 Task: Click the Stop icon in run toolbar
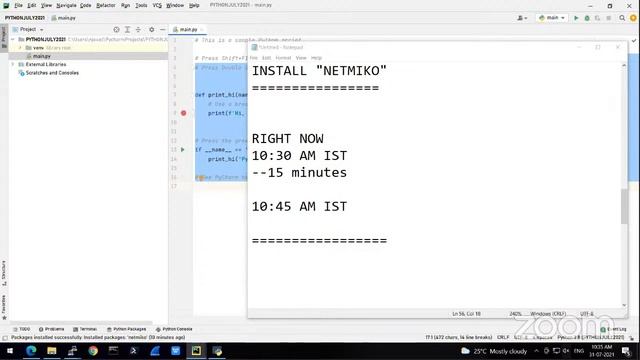click(x=609, y=18)
